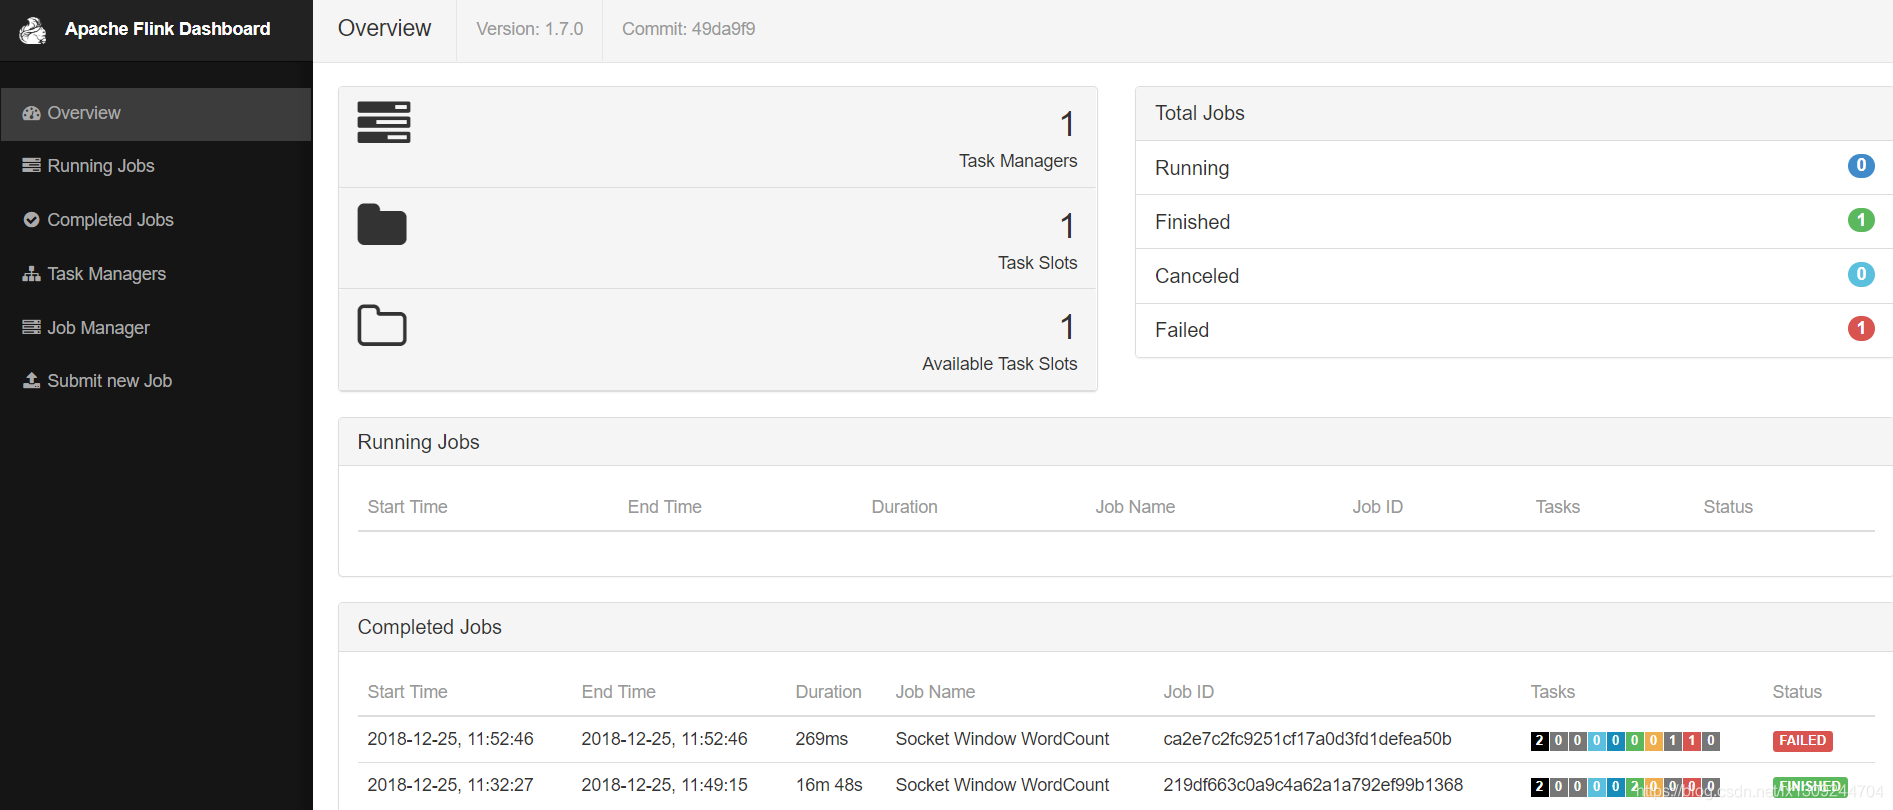Click the 269ms duration cell
1893x810 pixels.
[821, 739]
